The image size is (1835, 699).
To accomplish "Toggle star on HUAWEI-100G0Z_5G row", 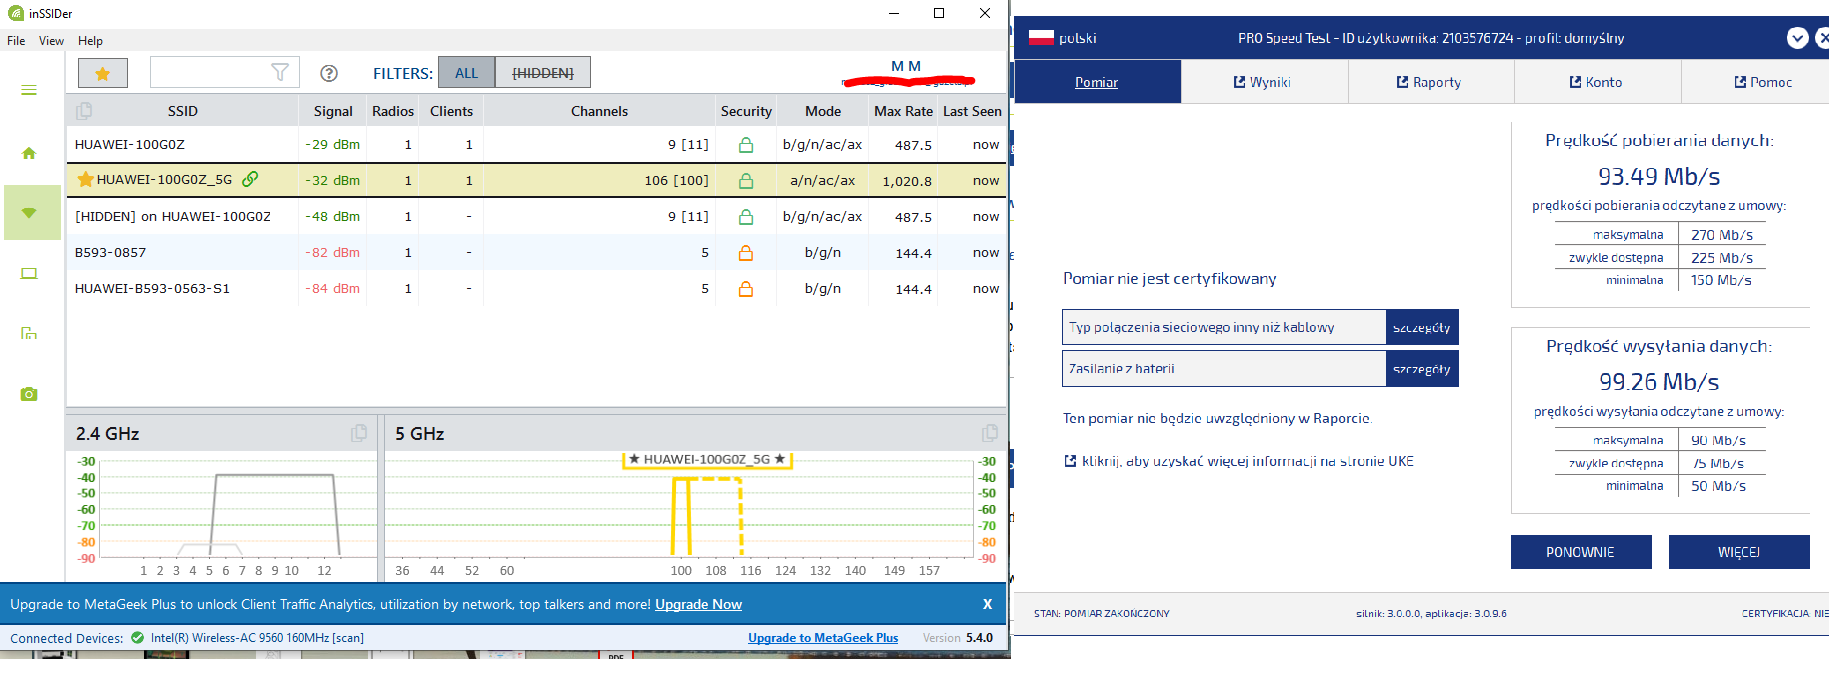I will tap(86, 180).
